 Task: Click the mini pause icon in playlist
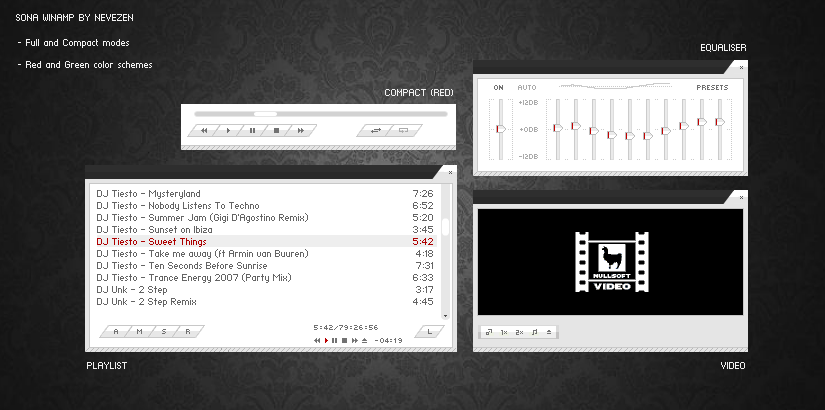pos(335,341)
